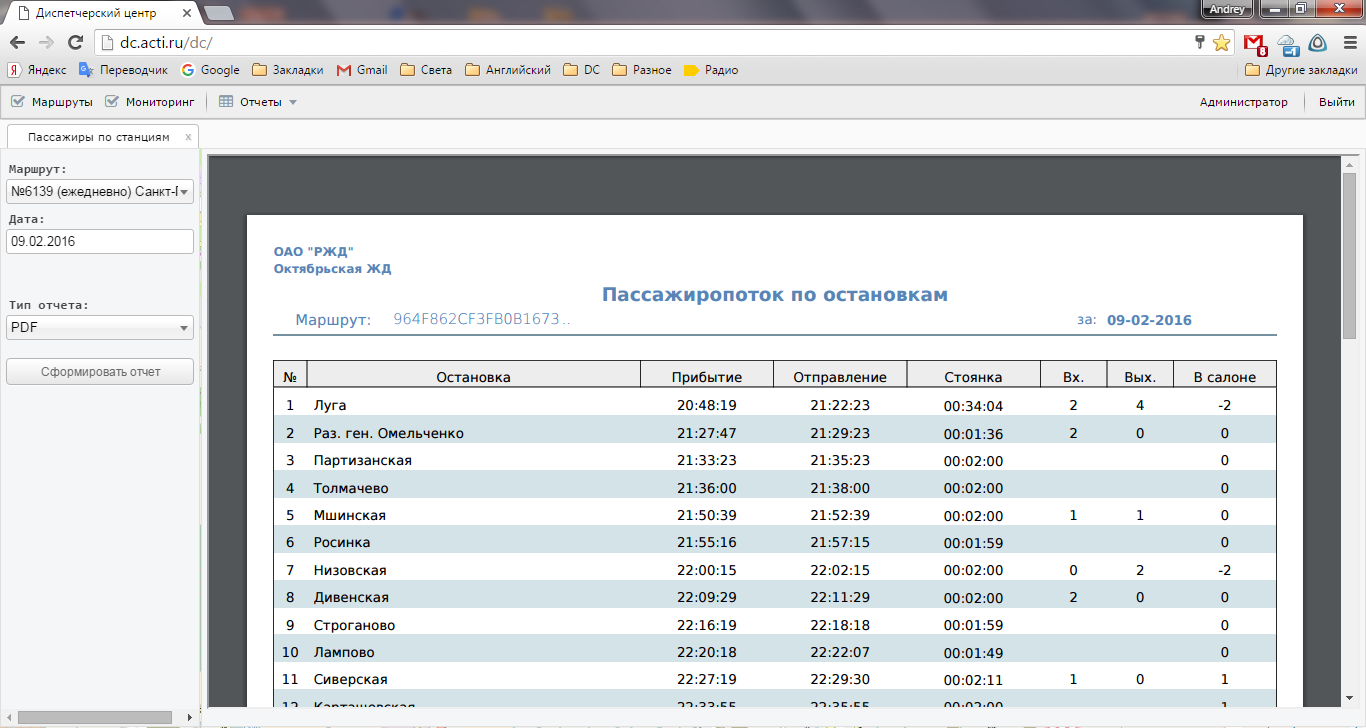
Task: Click the Строганово stop name
Action: [354, 625]
